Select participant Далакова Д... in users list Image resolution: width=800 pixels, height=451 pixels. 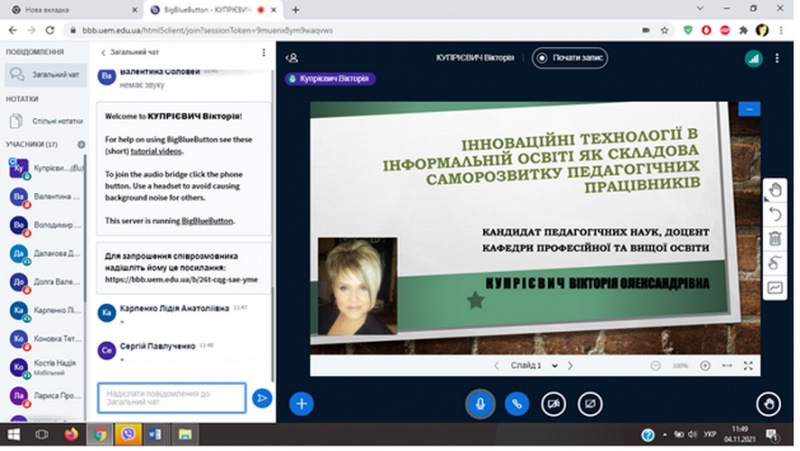[x=46, y=254]
